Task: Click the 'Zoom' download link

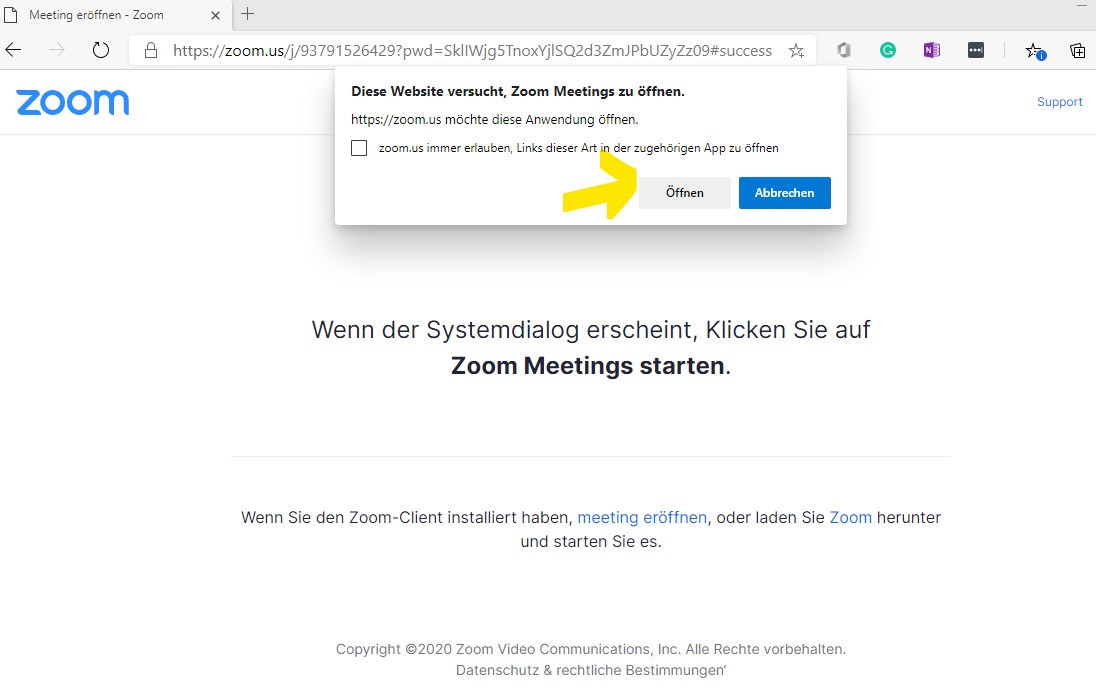Action: [x=850, y=517]
